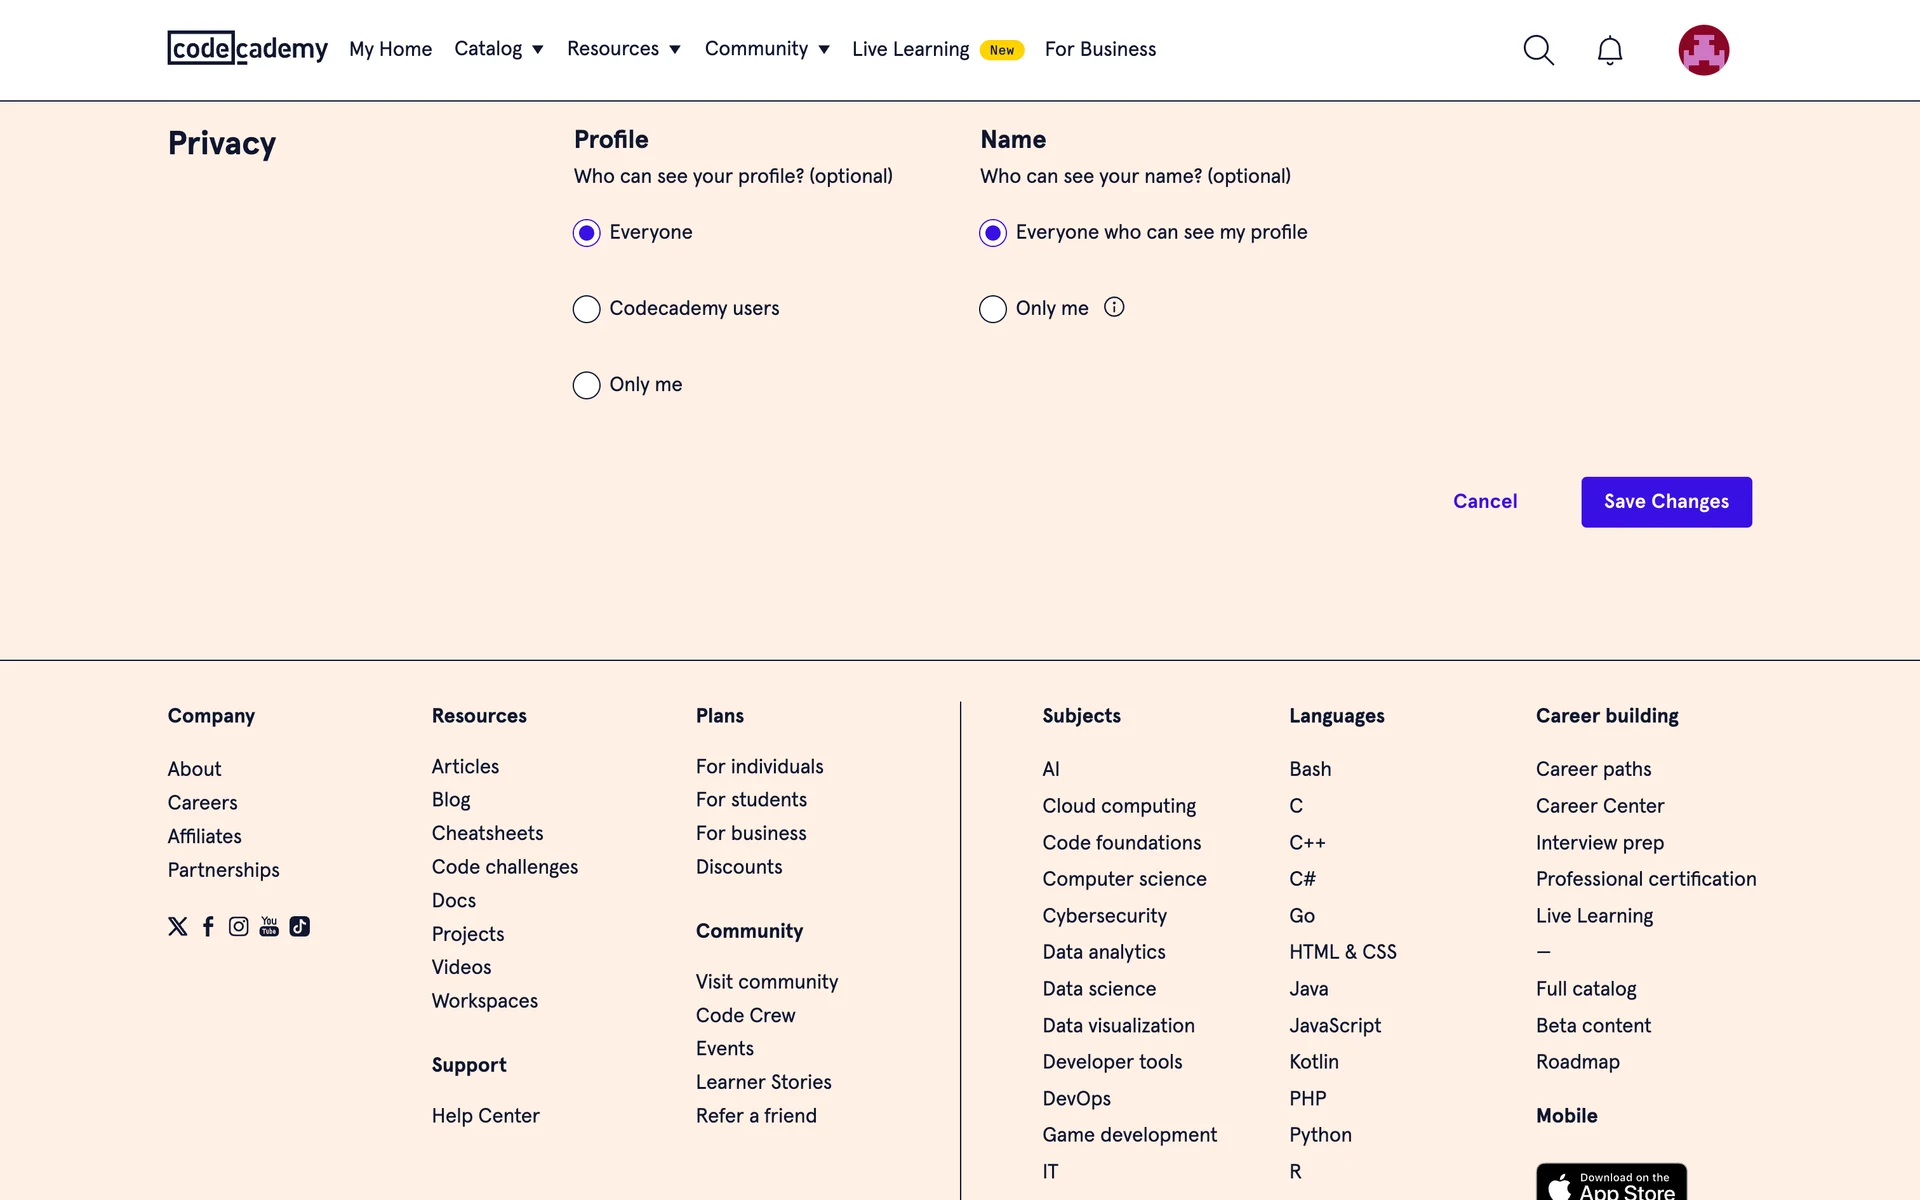Visit the Instagram icon link

[238, 927]
